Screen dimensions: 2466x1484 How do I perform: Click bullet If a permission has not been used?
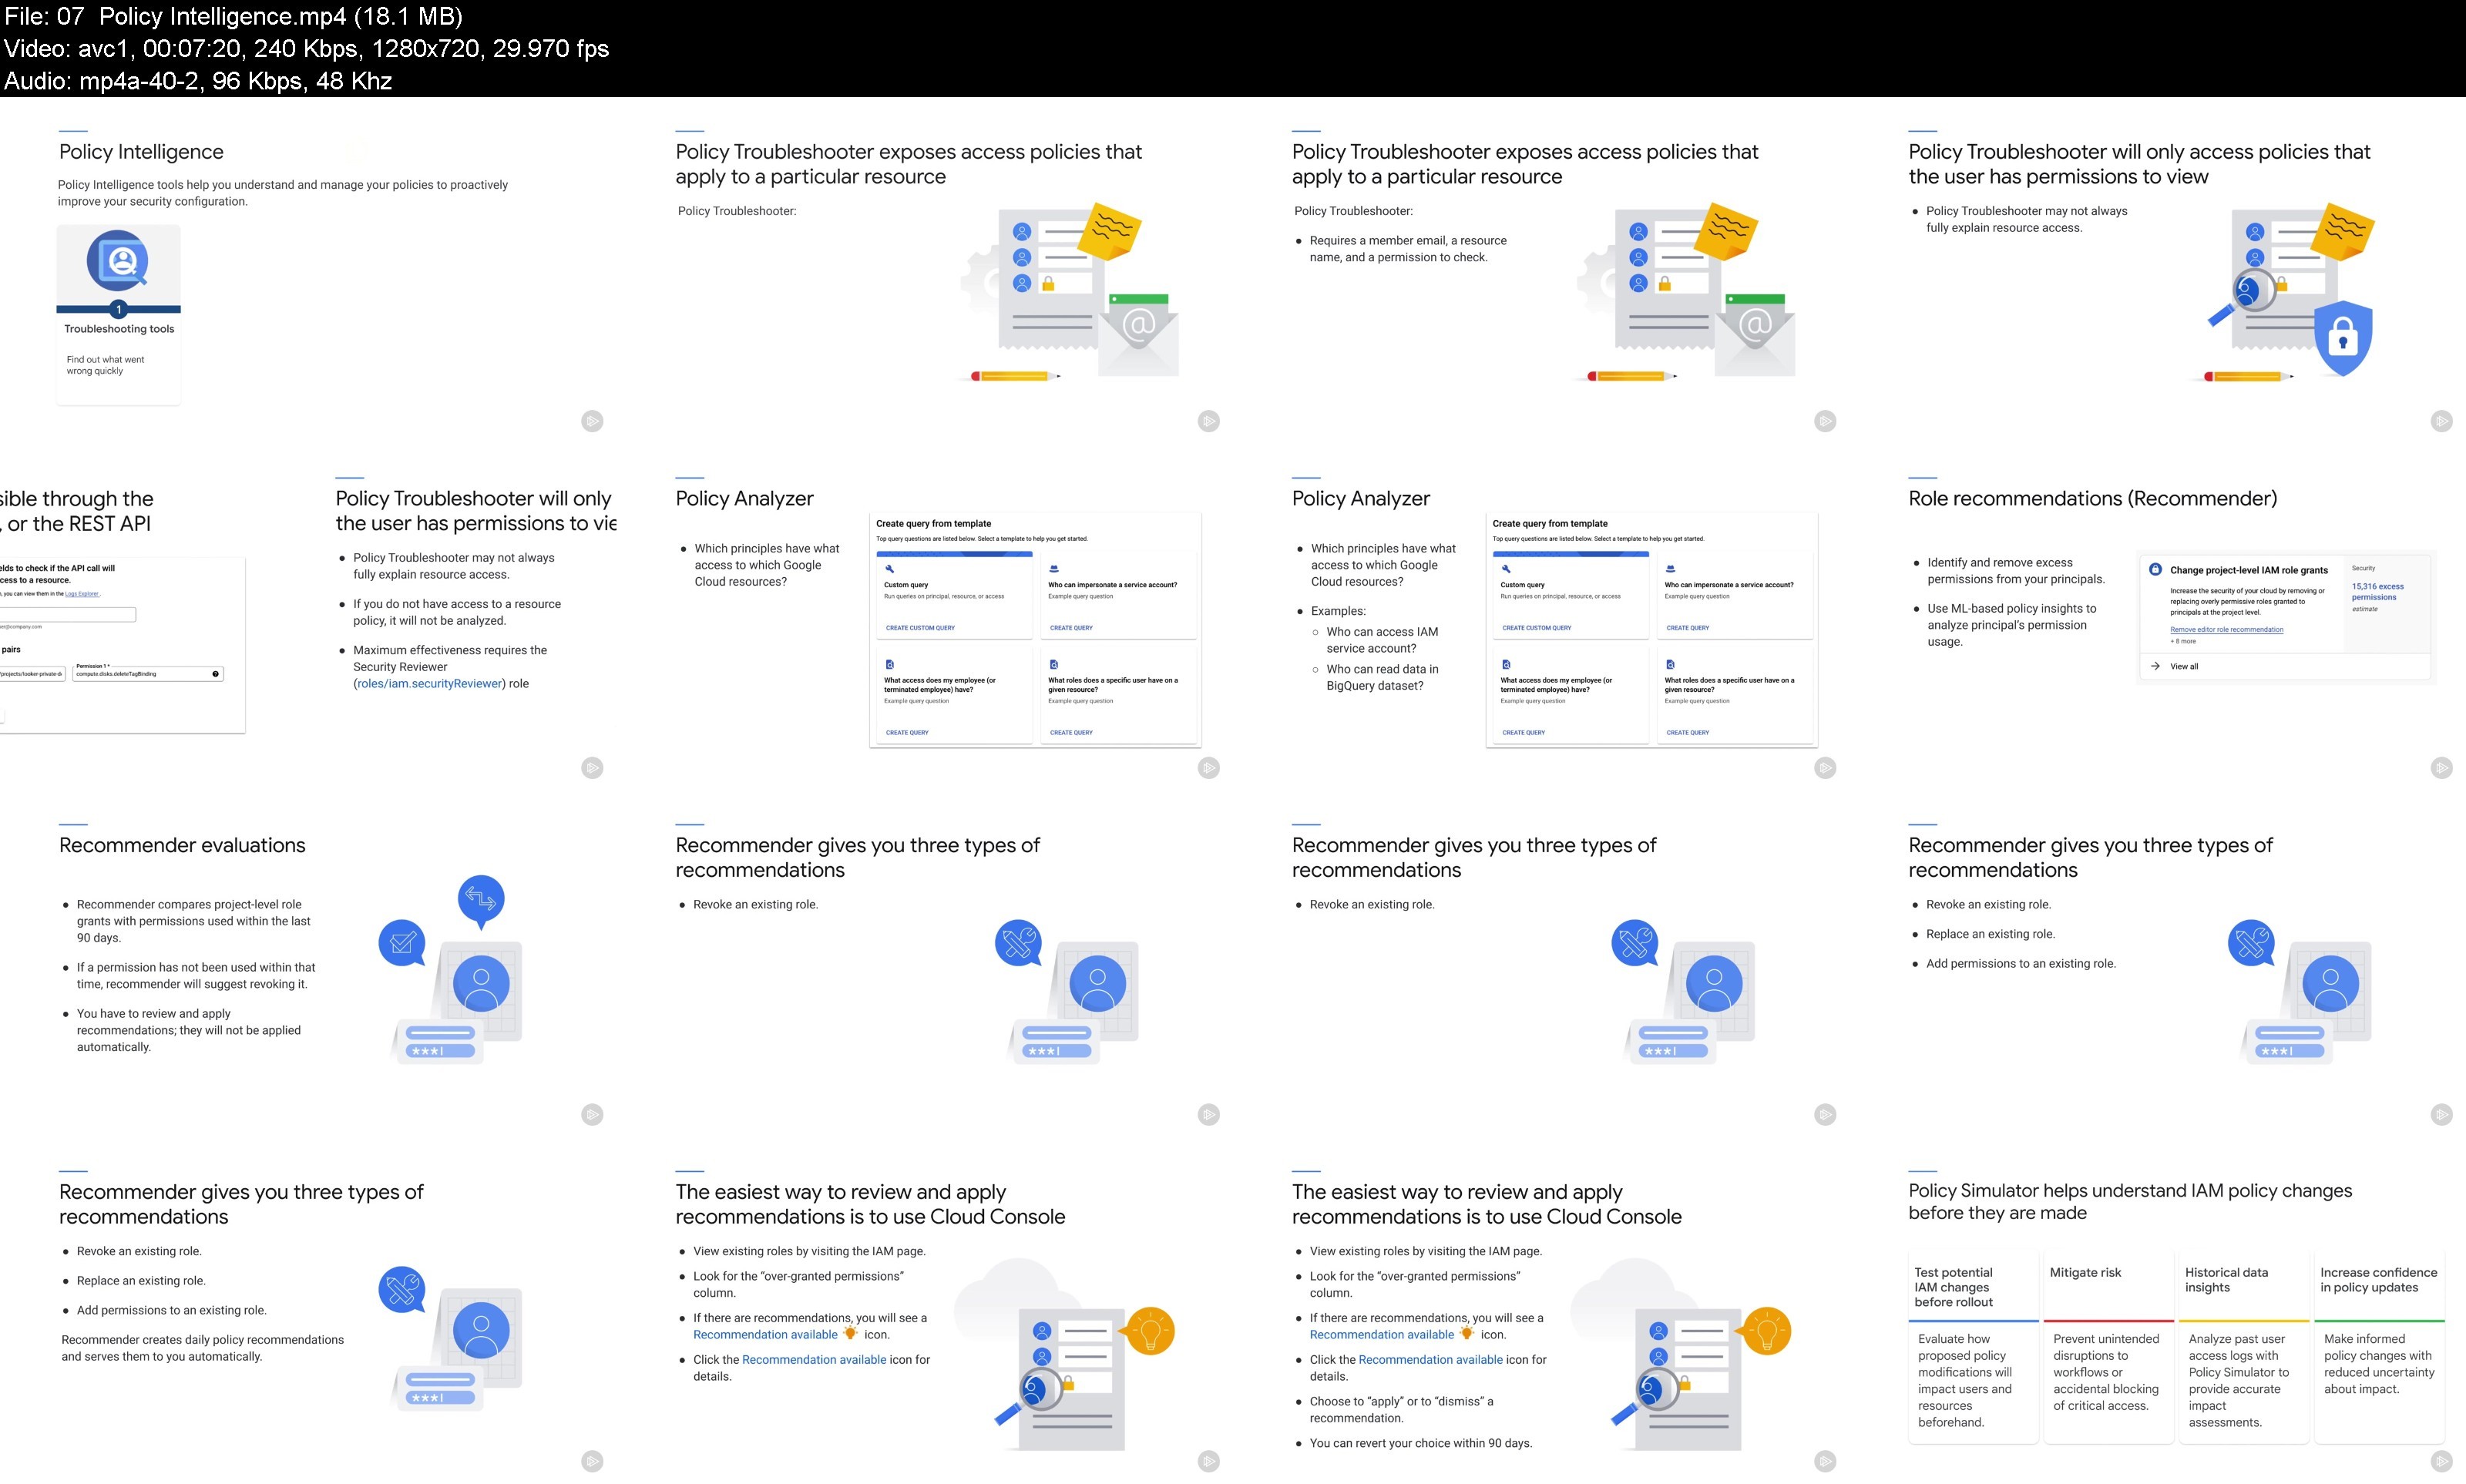point(195,976)
